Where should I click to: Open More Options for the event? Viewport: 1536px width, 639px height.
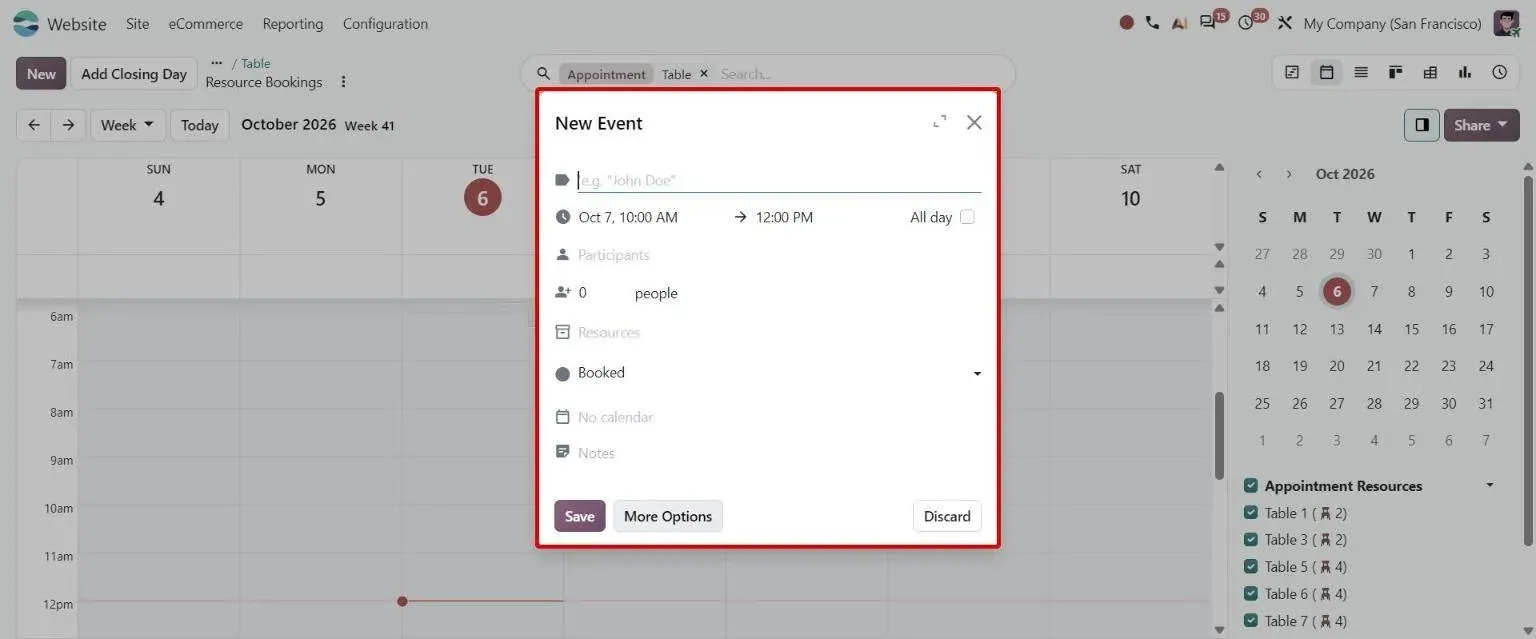coord(668,516)
